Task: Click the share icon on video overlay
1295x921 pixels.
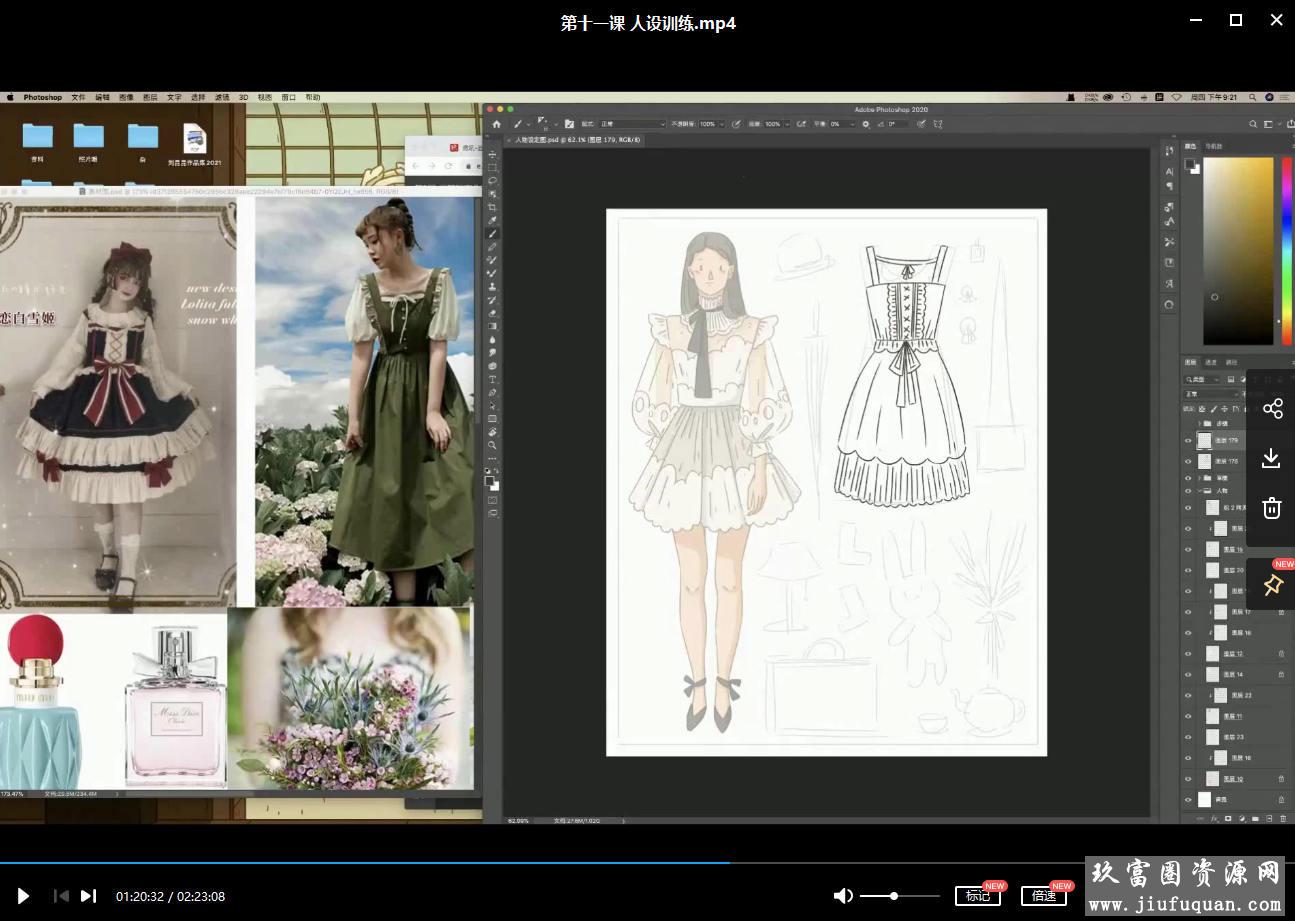Action: tap(1272, 408)
